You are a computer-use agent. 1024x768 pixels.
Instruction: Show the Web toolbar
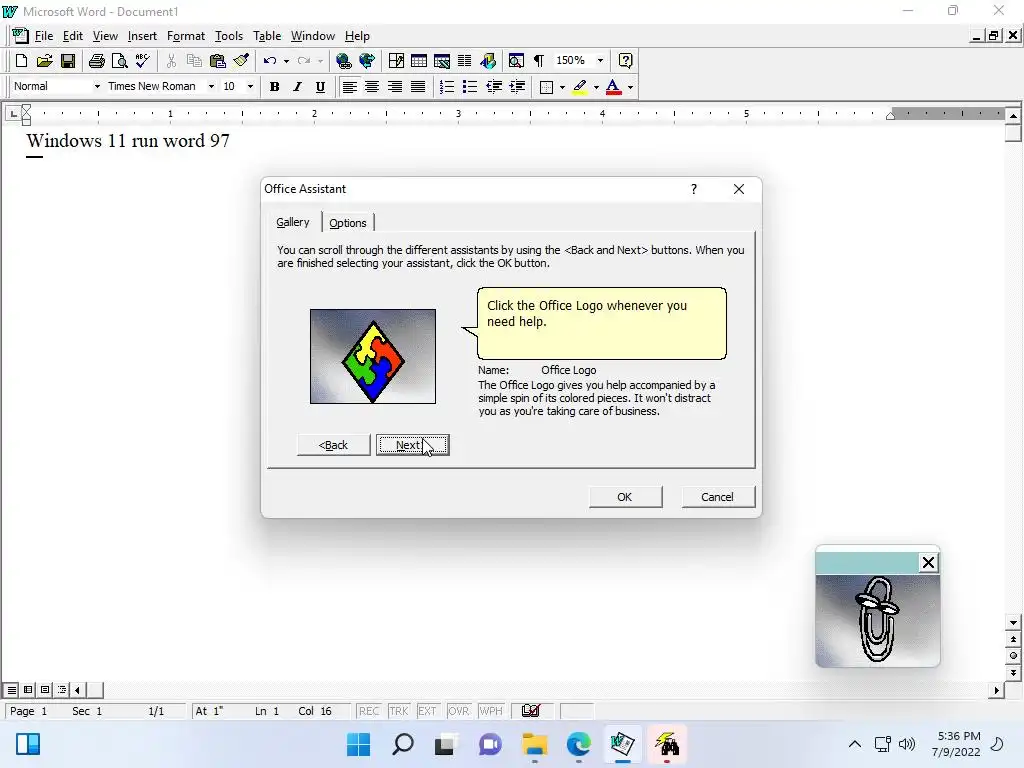[367, 61]
